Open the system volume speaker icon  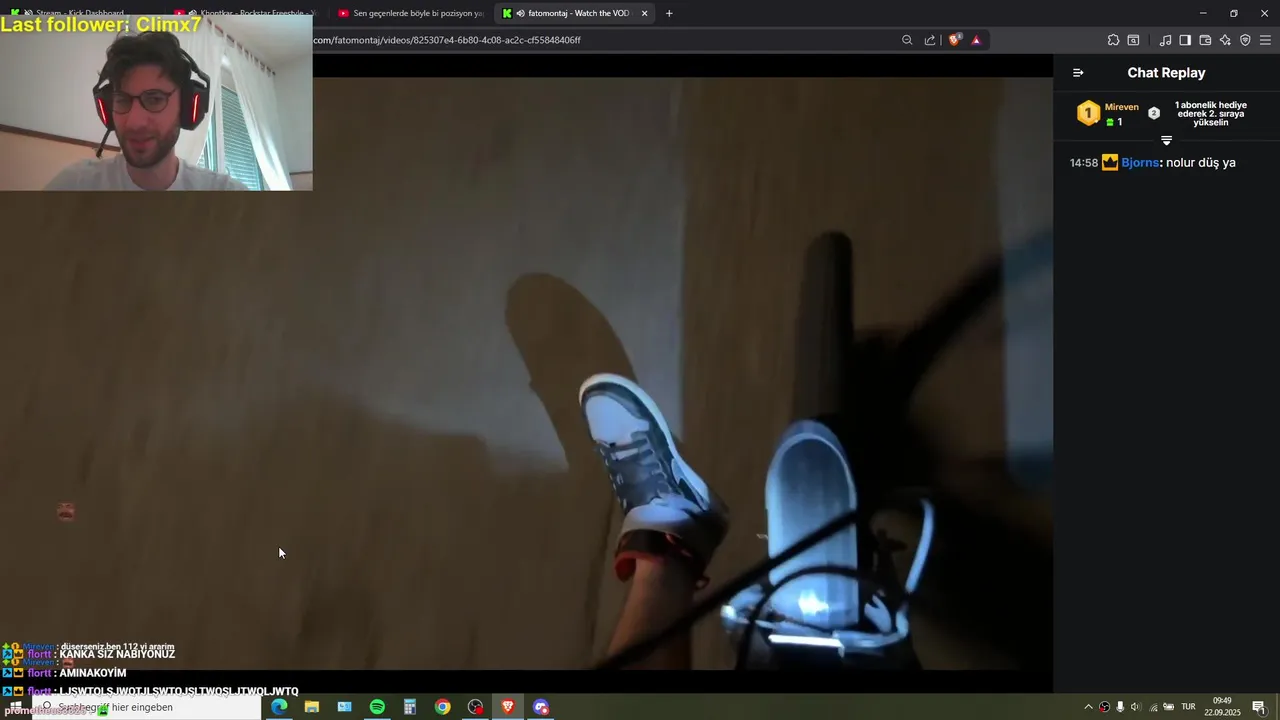1136,707
